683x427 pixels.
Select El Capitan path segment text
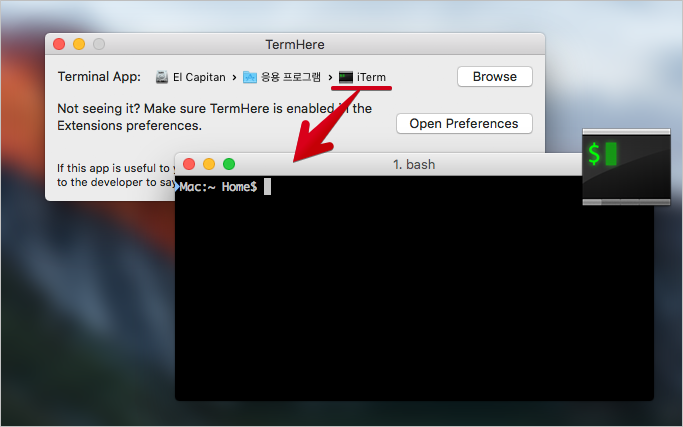(x=199, y=77)
